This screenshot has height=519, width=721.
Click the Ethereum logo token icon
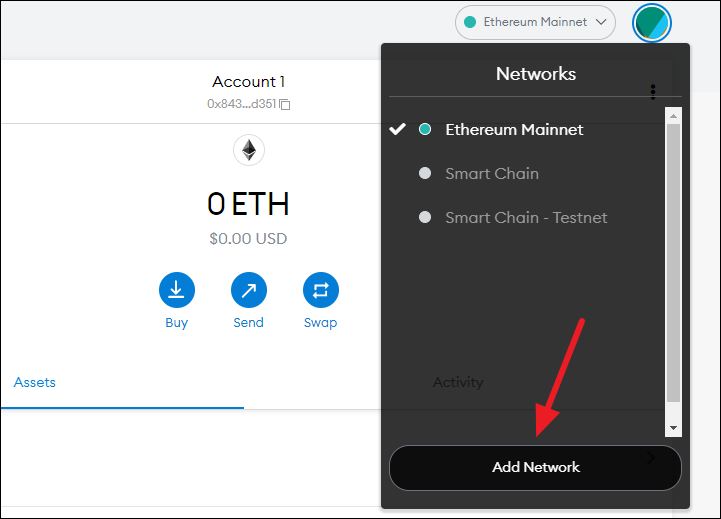pyautogui.click(x=249, y=150)
